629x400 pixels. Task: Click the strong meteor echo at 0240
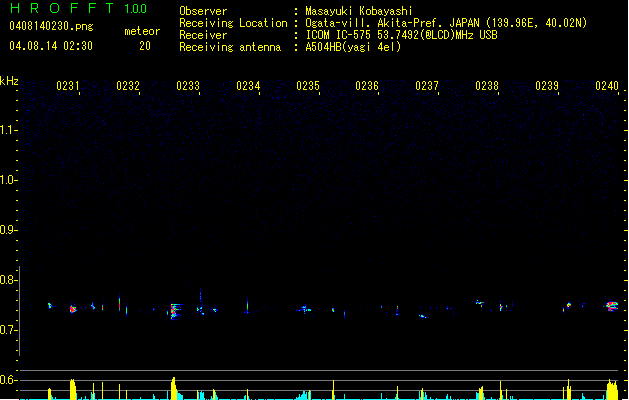click(x=612, y=306)
